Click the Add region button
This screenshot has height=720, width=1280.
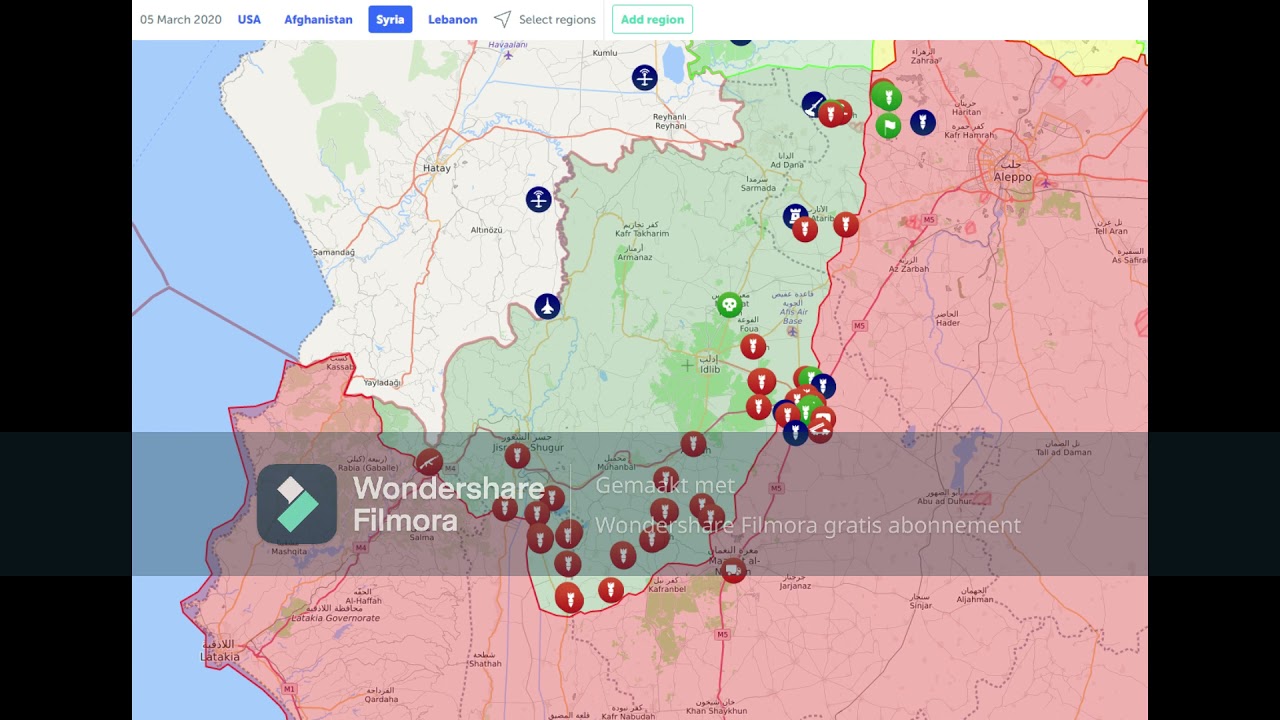[652, 19]
